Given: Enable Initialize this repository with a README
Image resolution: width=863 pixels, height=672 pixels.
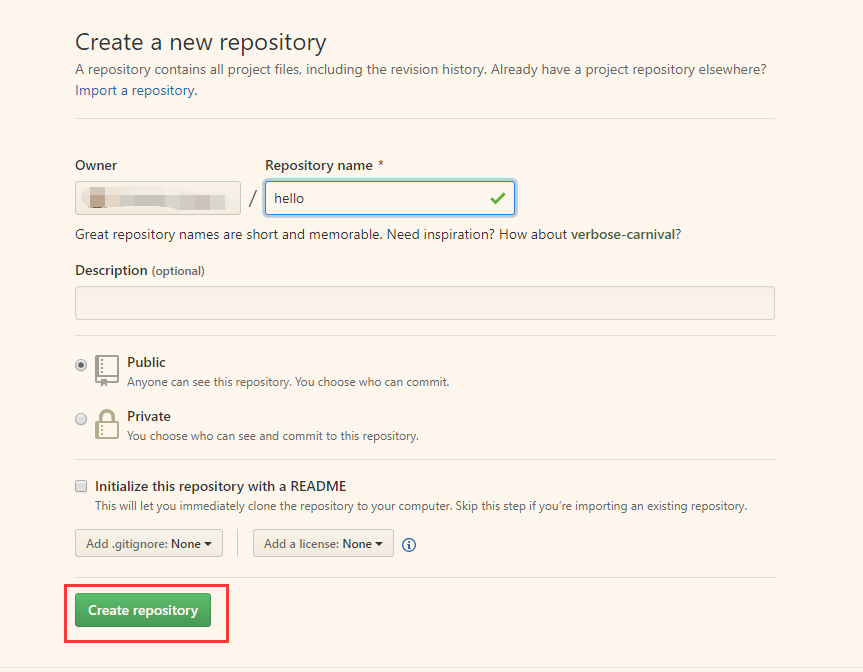Looking at the screenshot, I should pos(81,486).
